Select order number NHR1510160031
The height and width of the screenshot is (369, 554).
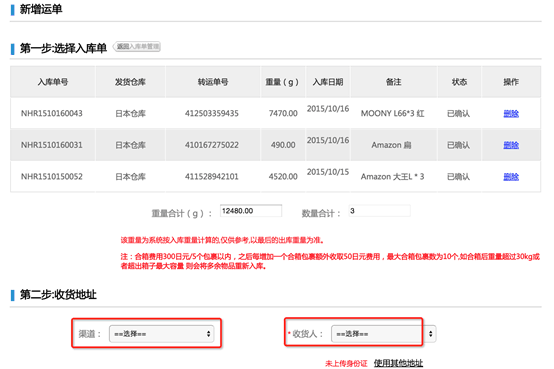pos(52,145)
